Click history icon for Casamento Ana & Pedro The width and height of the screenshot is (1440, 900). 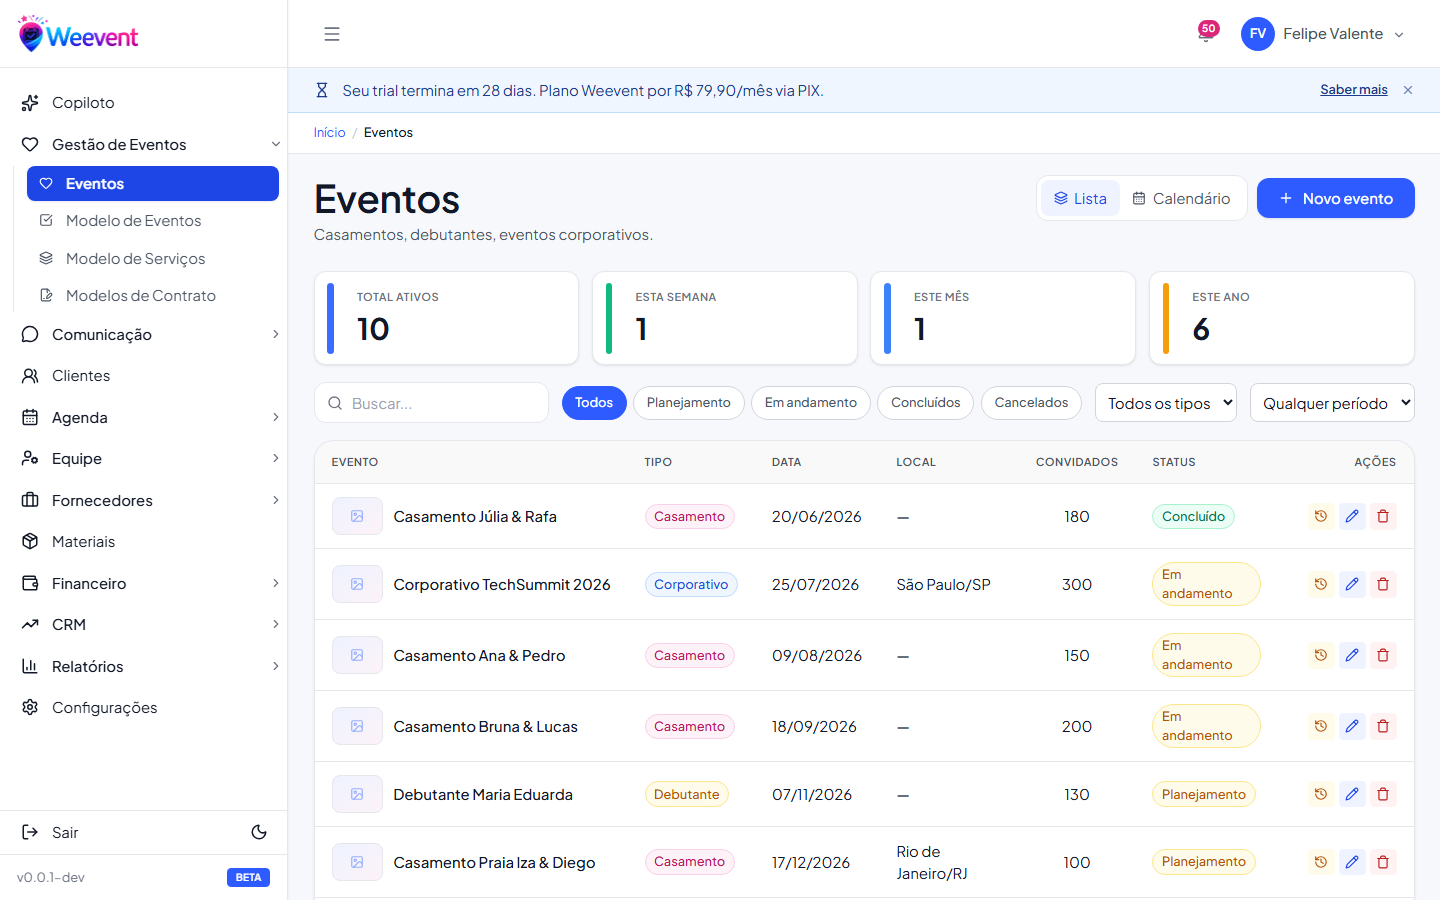coord(1321,655)
